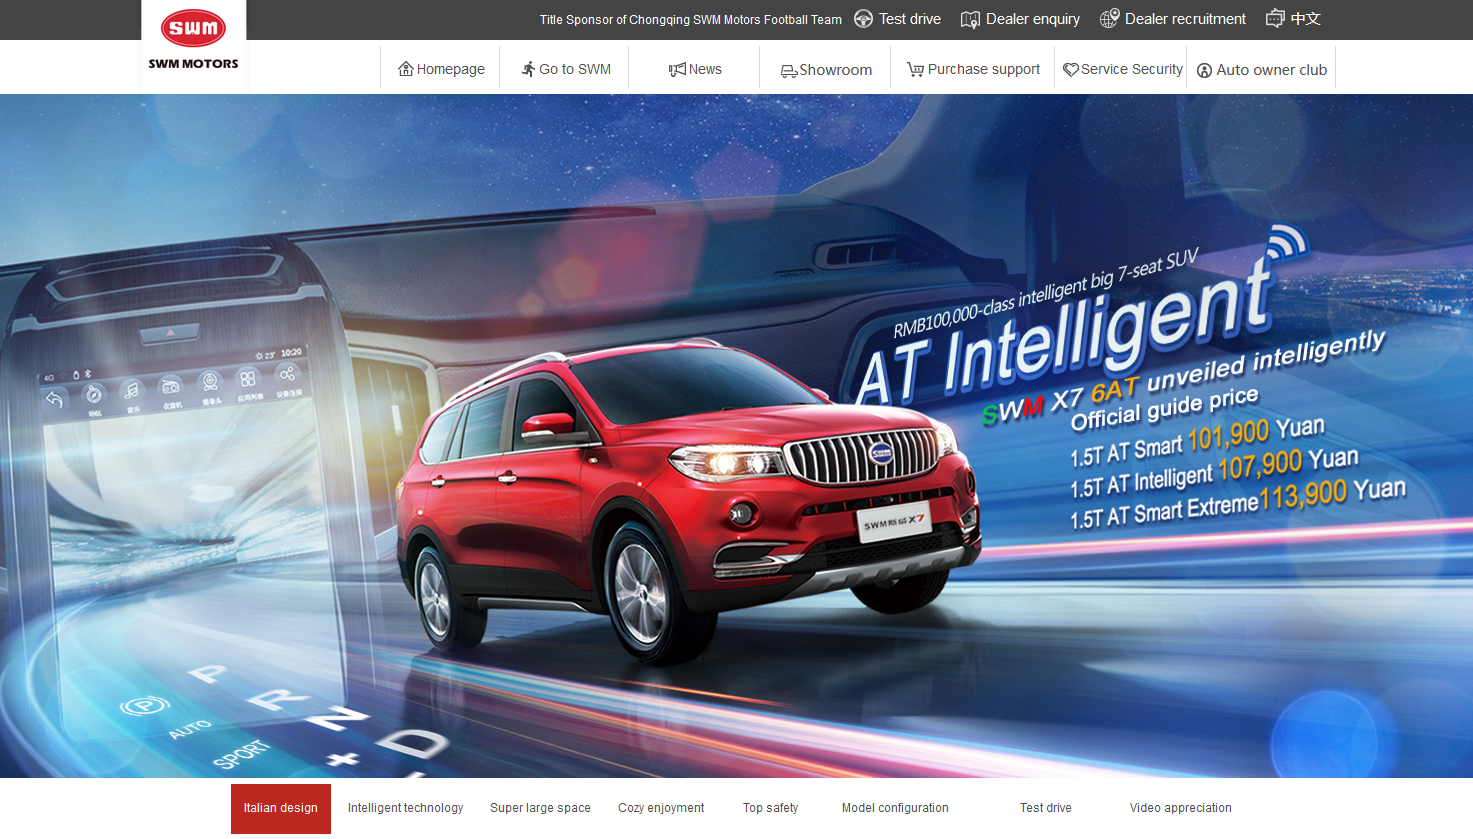Open the Auto owner club menu
The image size is (1473, 839).
[1262, 70]
